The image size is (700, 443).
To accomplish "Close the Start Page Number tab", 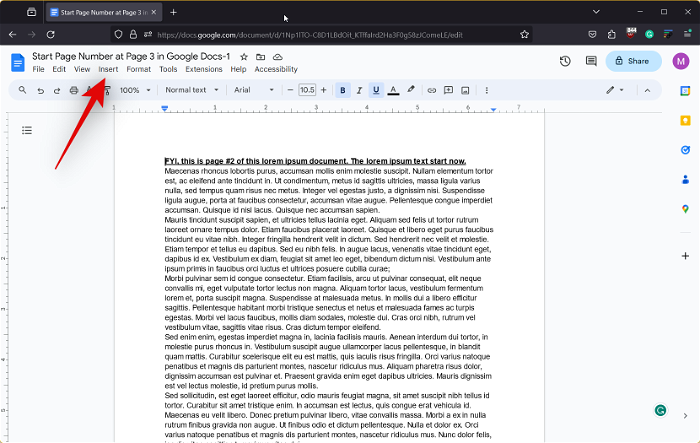I will point(154,13).
